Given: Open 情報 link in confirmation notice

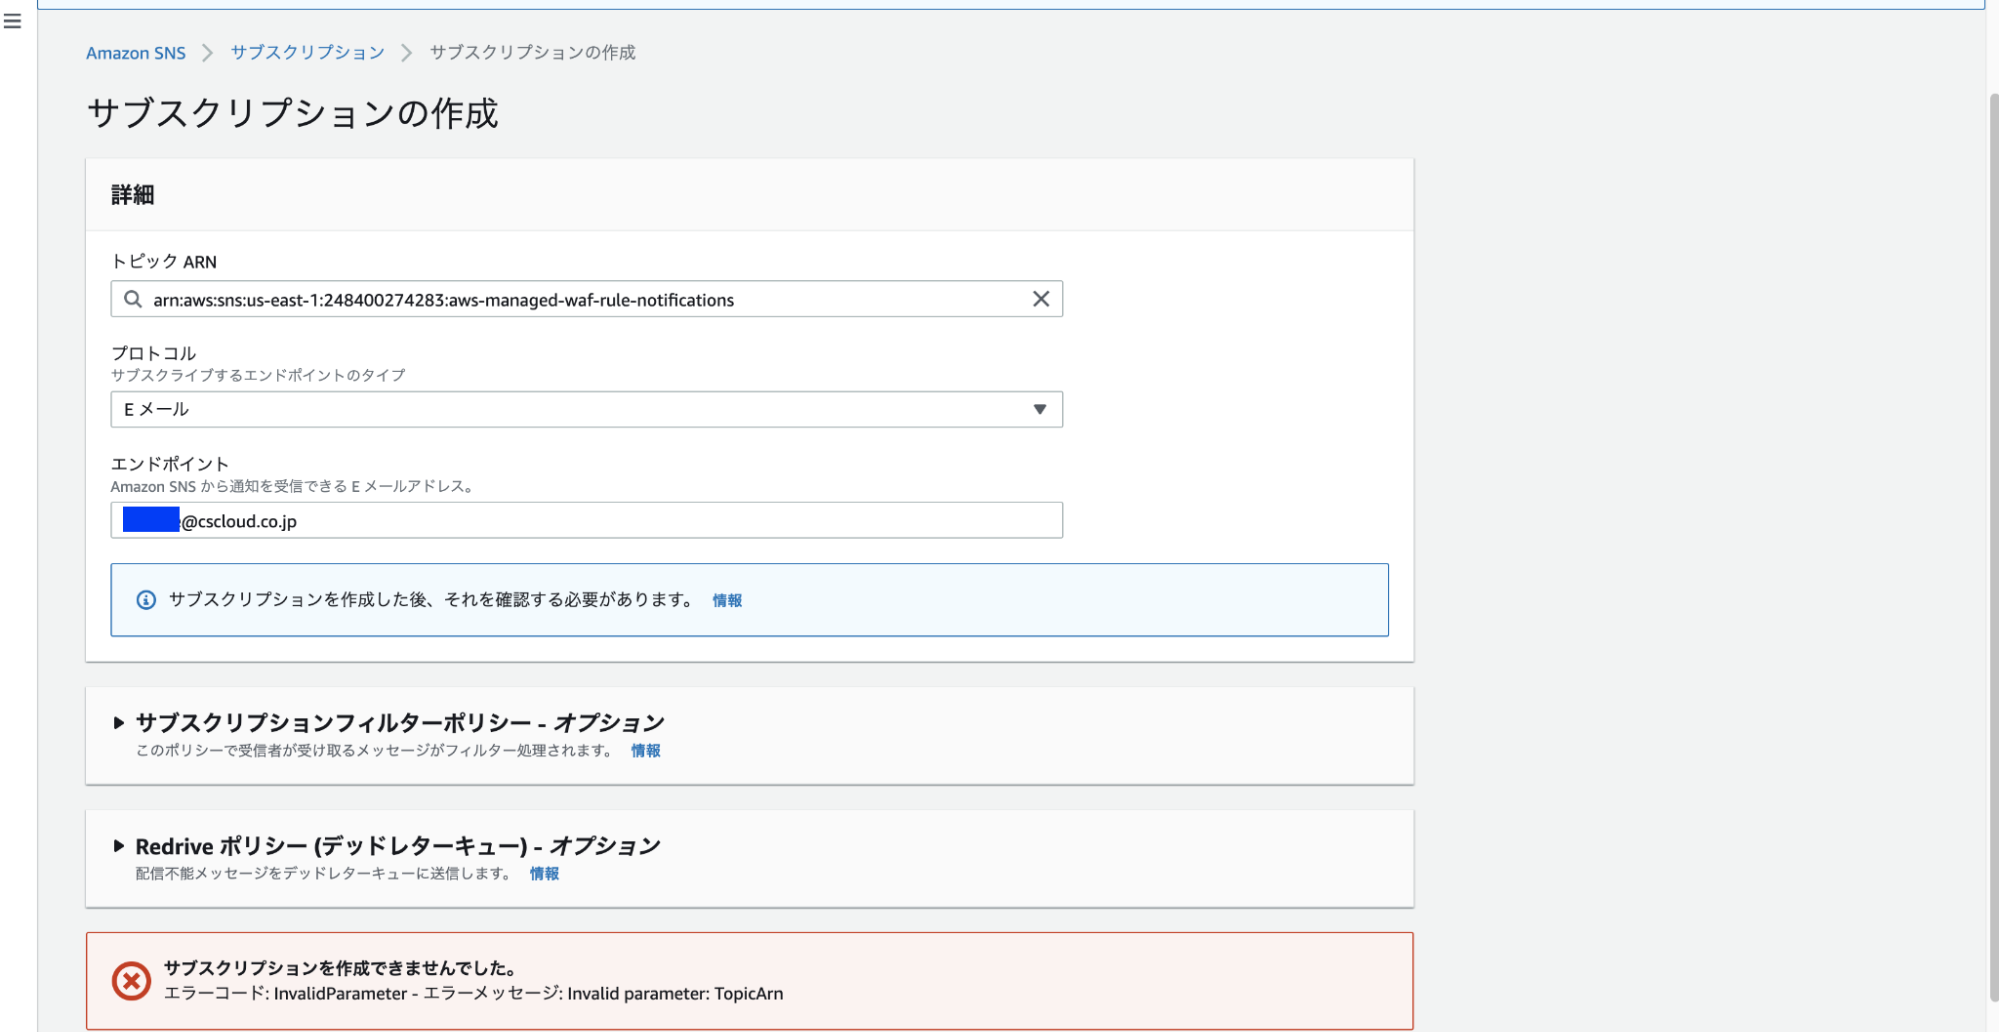Looking at the screenshot, I should click(x=727, y=600).
